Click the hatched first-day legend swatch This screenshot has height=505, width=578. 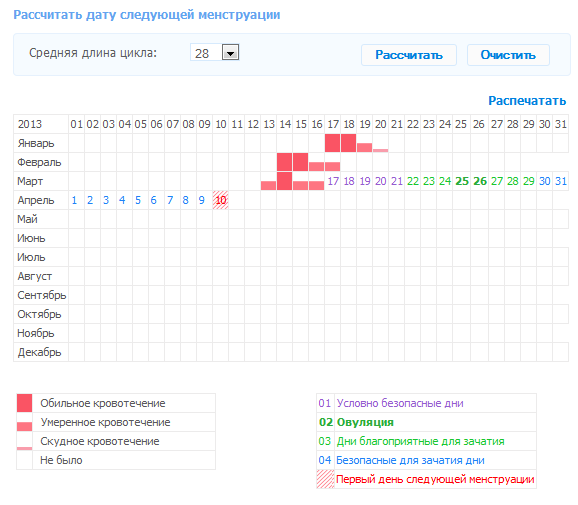325,479
